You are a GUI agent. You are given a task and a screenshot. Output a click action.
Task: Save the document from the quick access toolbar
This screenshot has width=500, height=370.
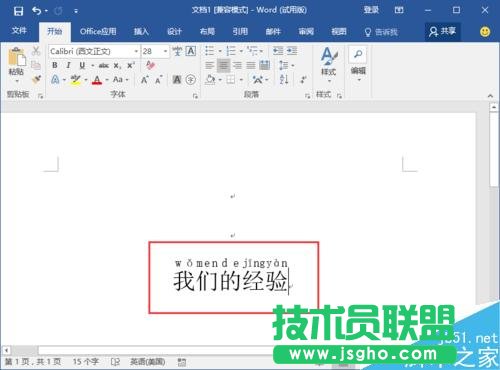pyautogui.click(x=18, y=11)
